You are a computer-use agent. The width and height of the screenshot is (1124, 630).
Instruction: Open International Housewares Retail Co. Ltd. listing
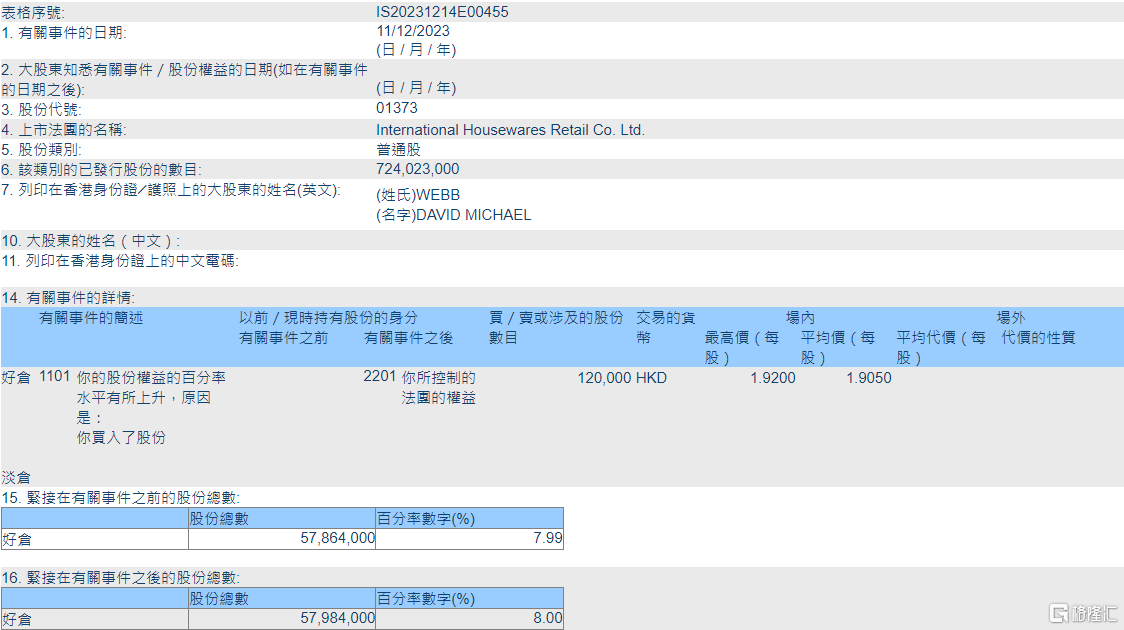(x=511, y=129)
